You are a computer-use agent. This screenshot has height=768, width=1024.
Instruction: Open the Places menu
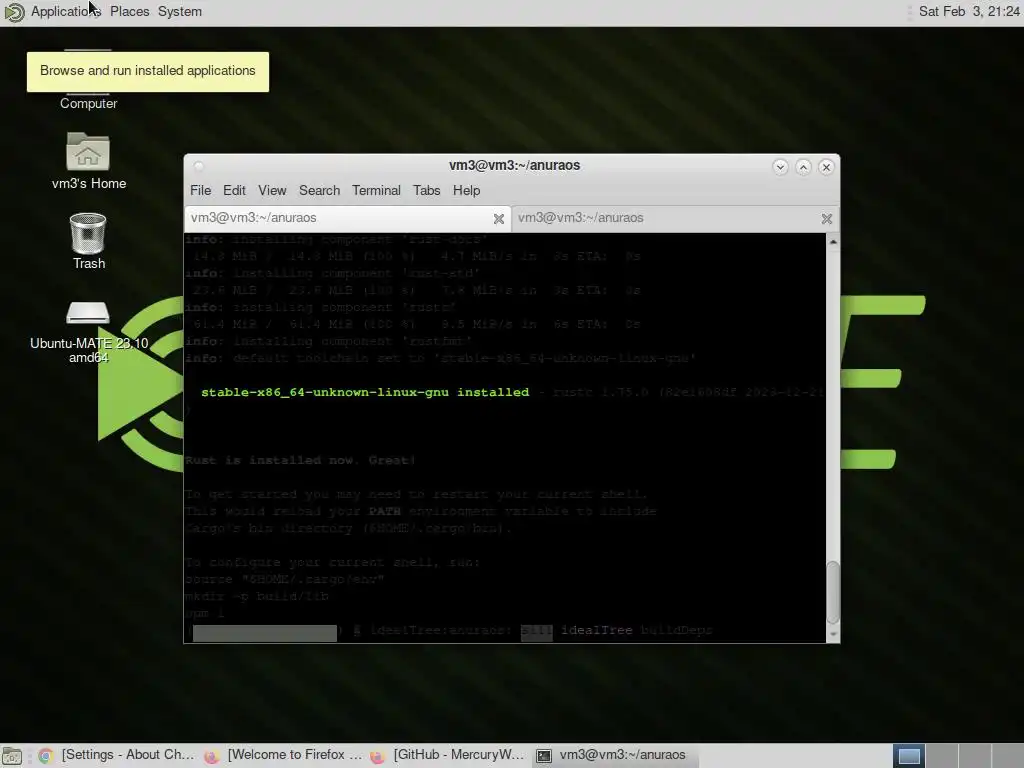[x=129, y=11]
